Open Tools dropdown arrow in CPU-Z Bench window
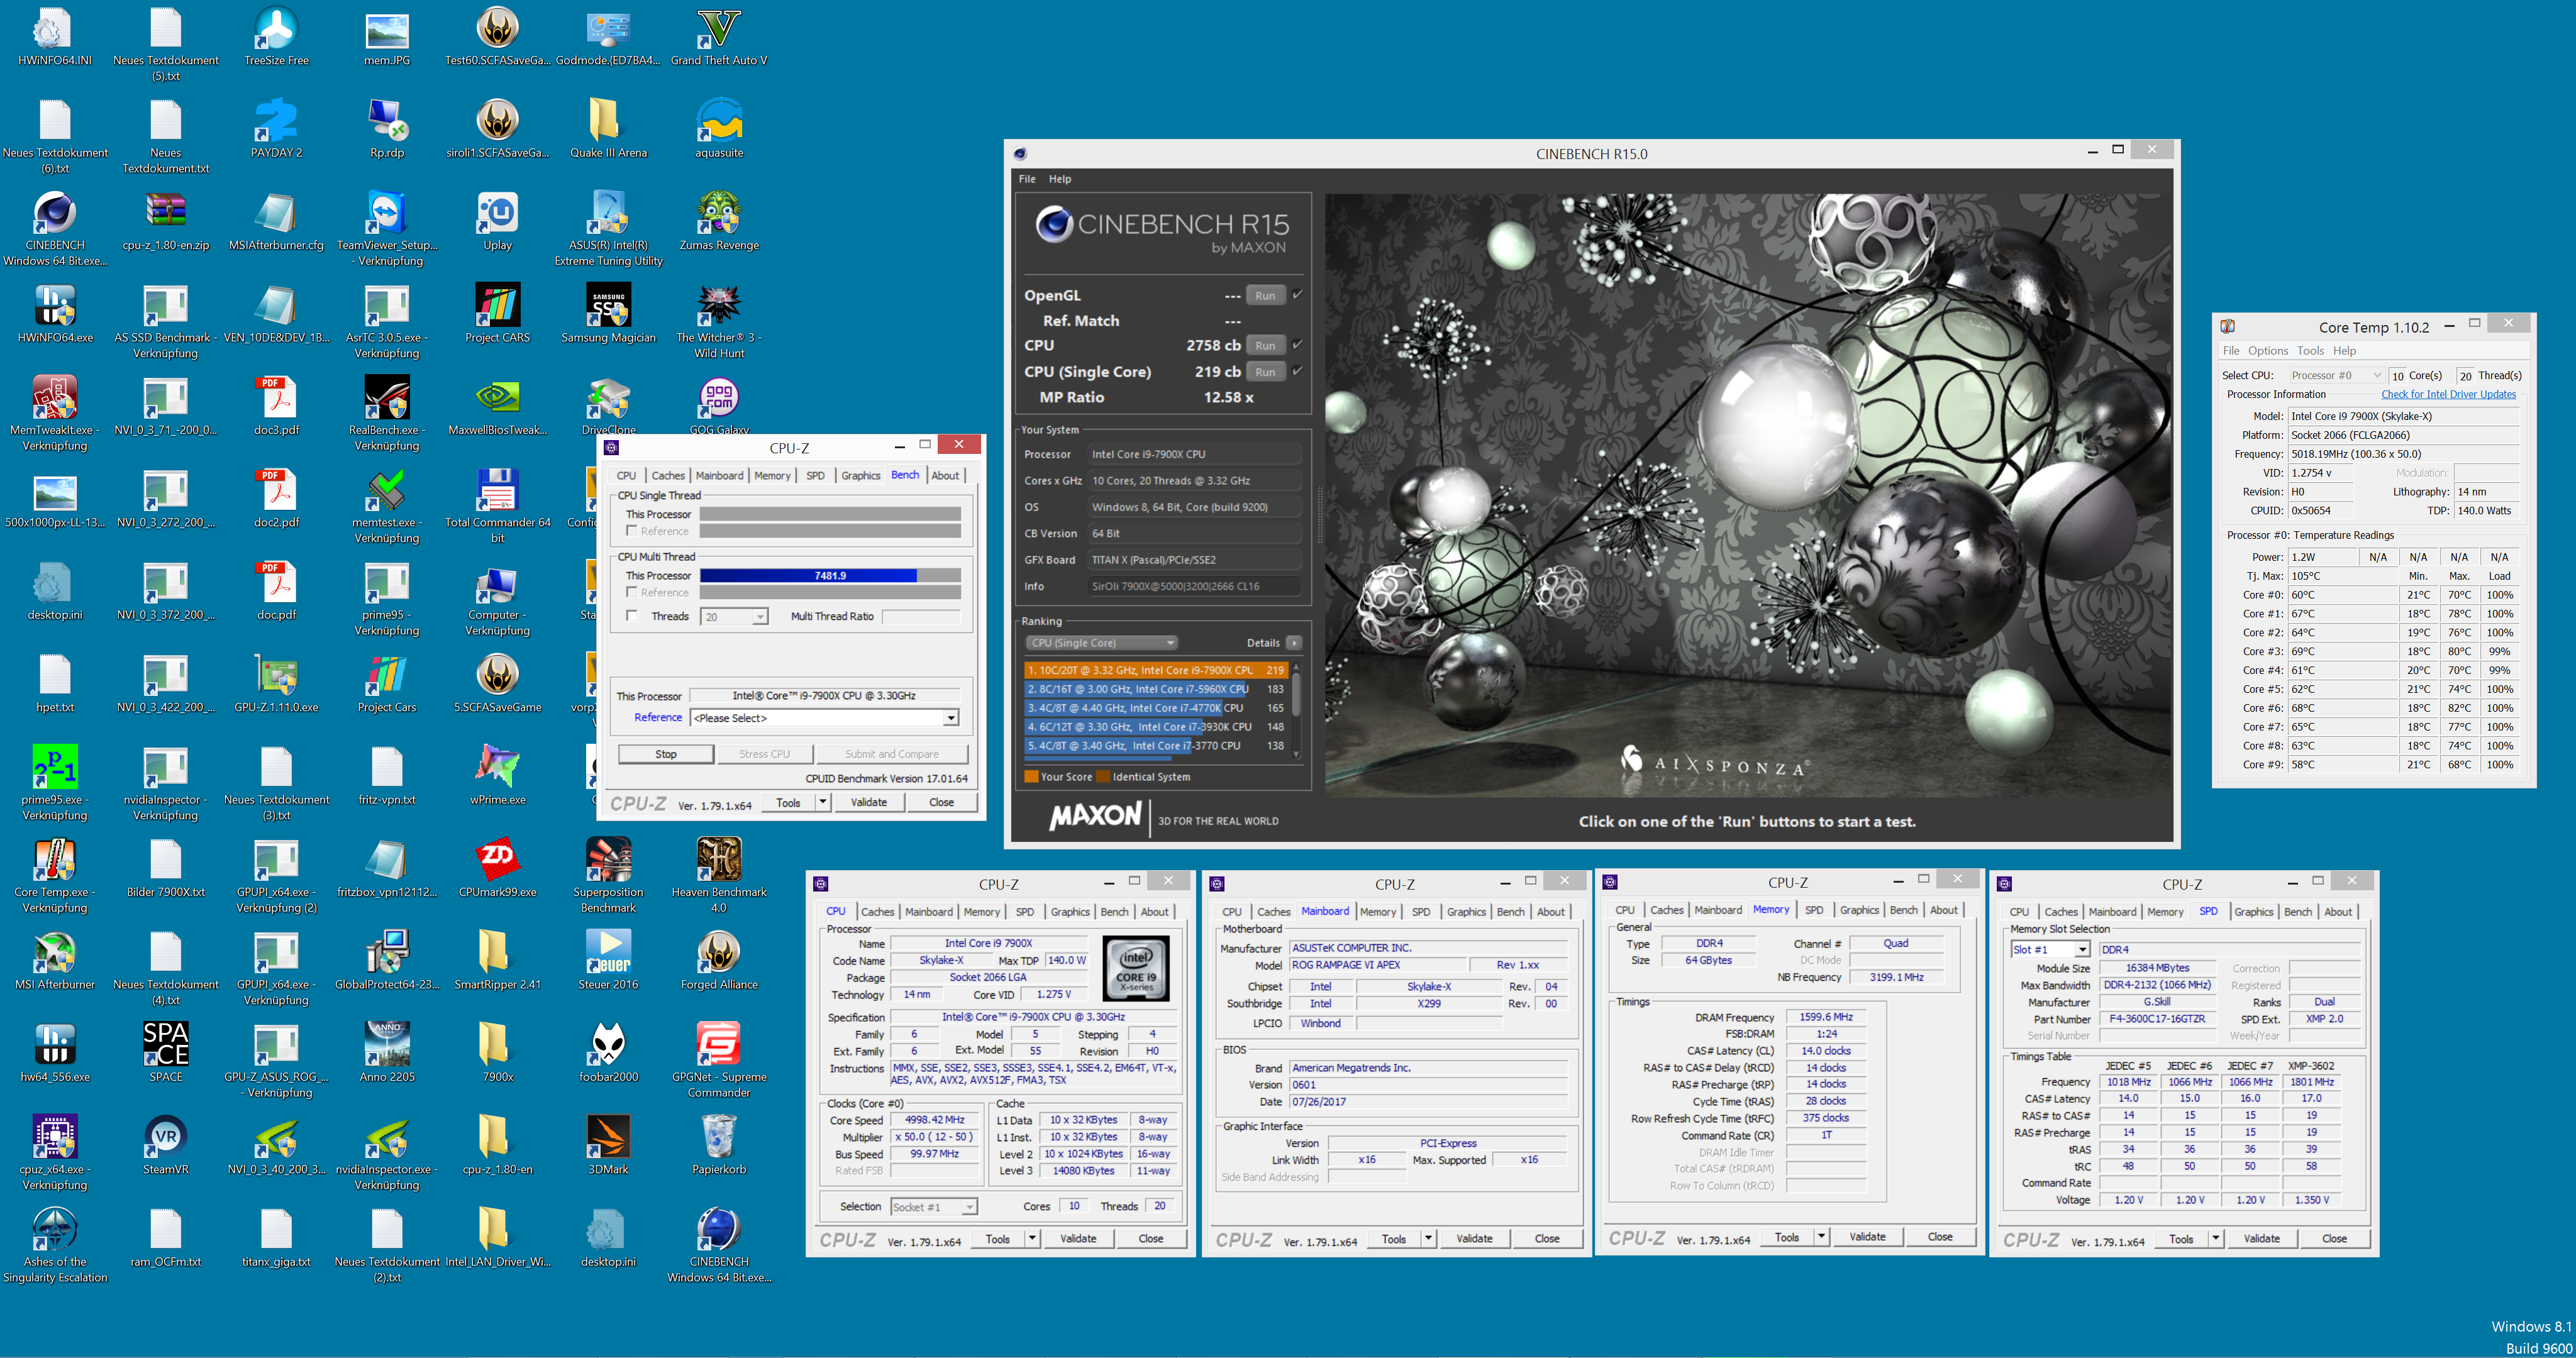The width and height of the screenshot is (2576, 1358). (822, 802)
